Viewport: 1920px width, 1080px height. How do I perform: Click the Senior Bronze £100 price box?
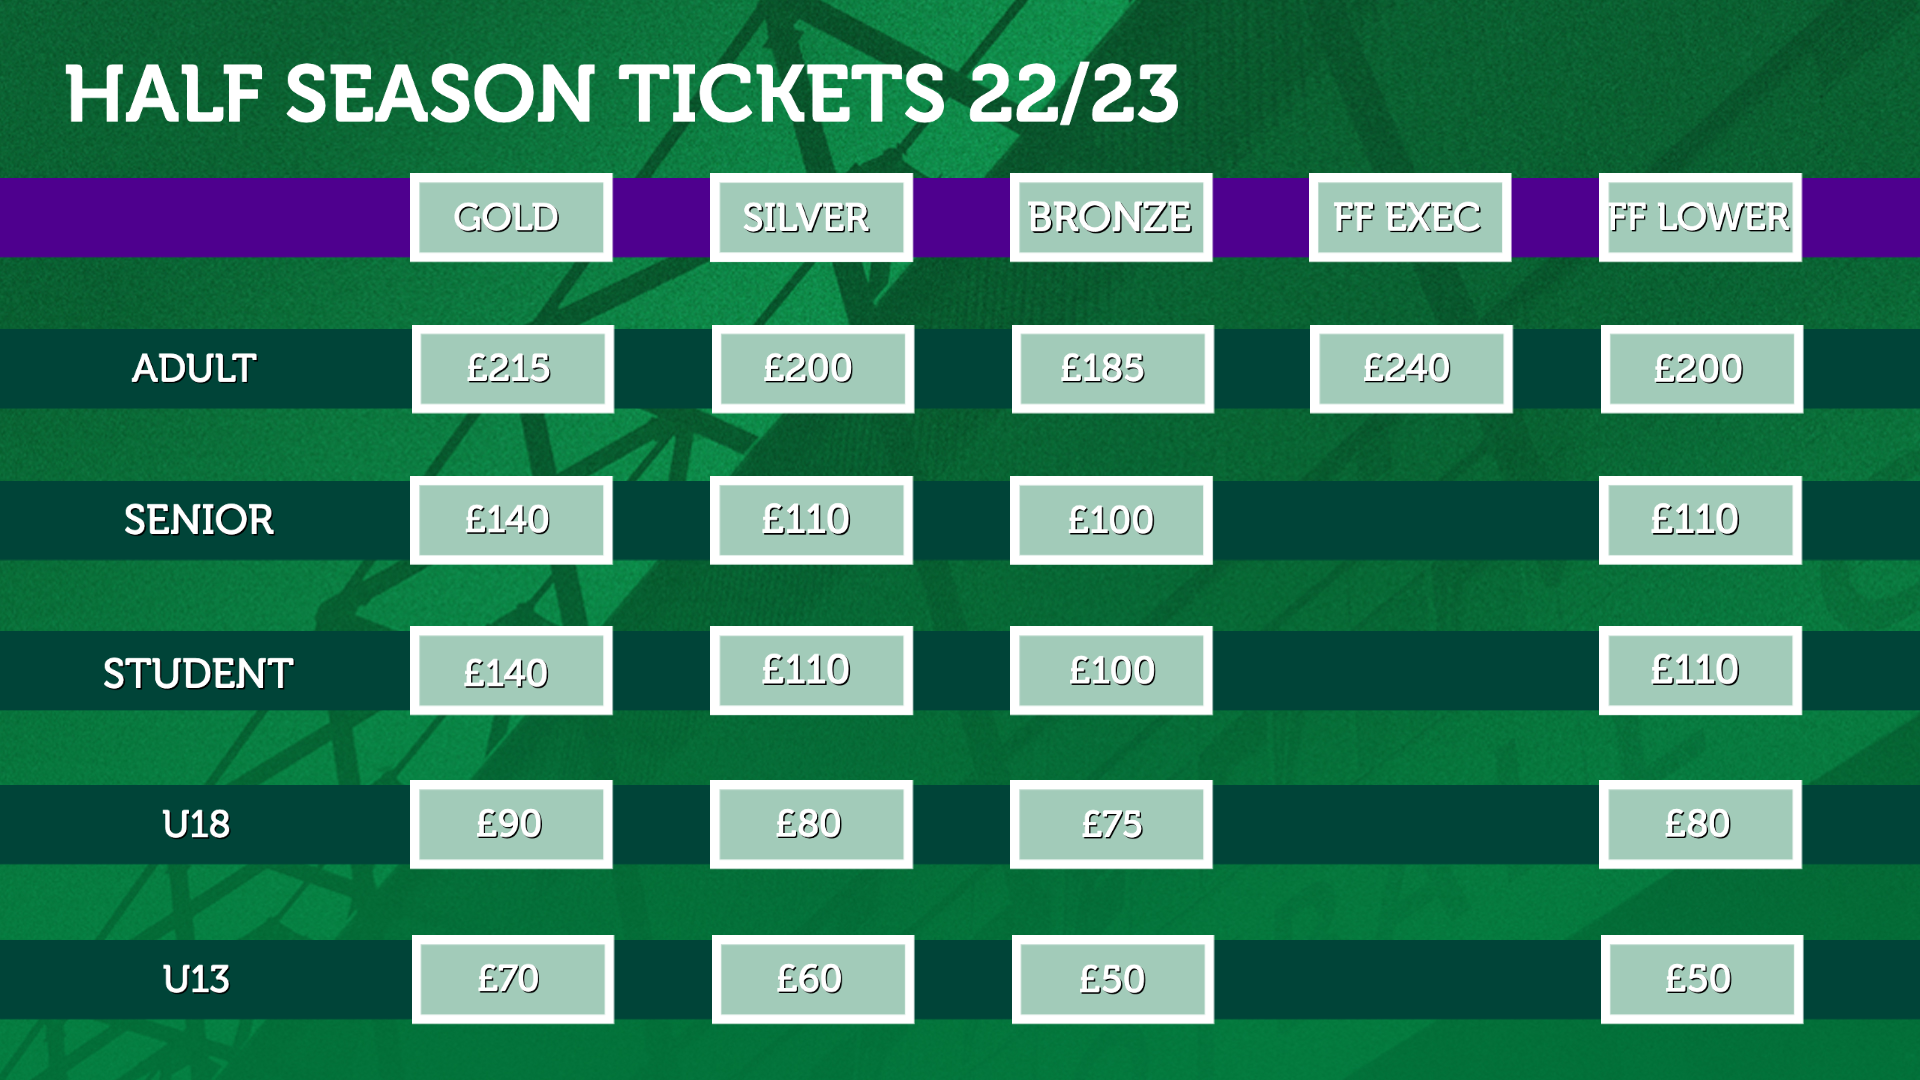[x=1111, y=520]
